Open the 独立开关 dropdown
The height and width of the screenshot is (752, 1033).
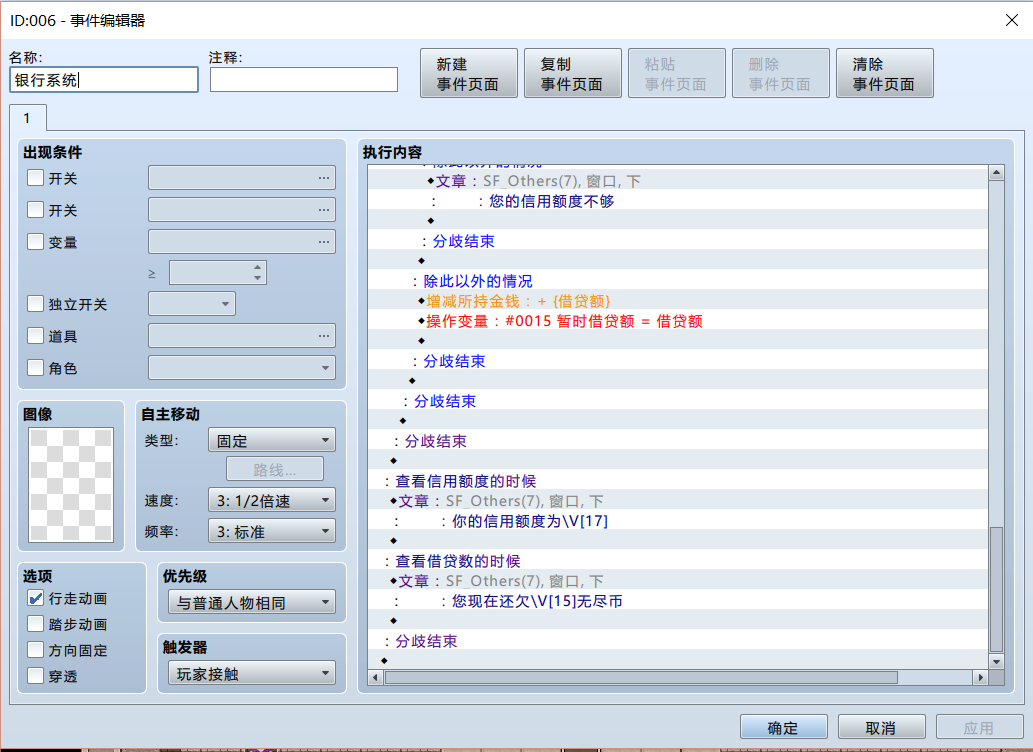click(x=192, y=304)
